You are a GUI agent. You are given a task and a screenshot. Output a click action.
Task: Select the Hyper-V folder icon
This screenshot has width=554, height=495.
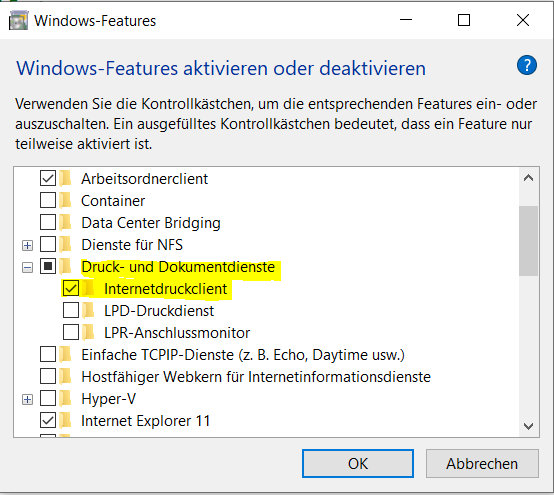click(65, 399)
